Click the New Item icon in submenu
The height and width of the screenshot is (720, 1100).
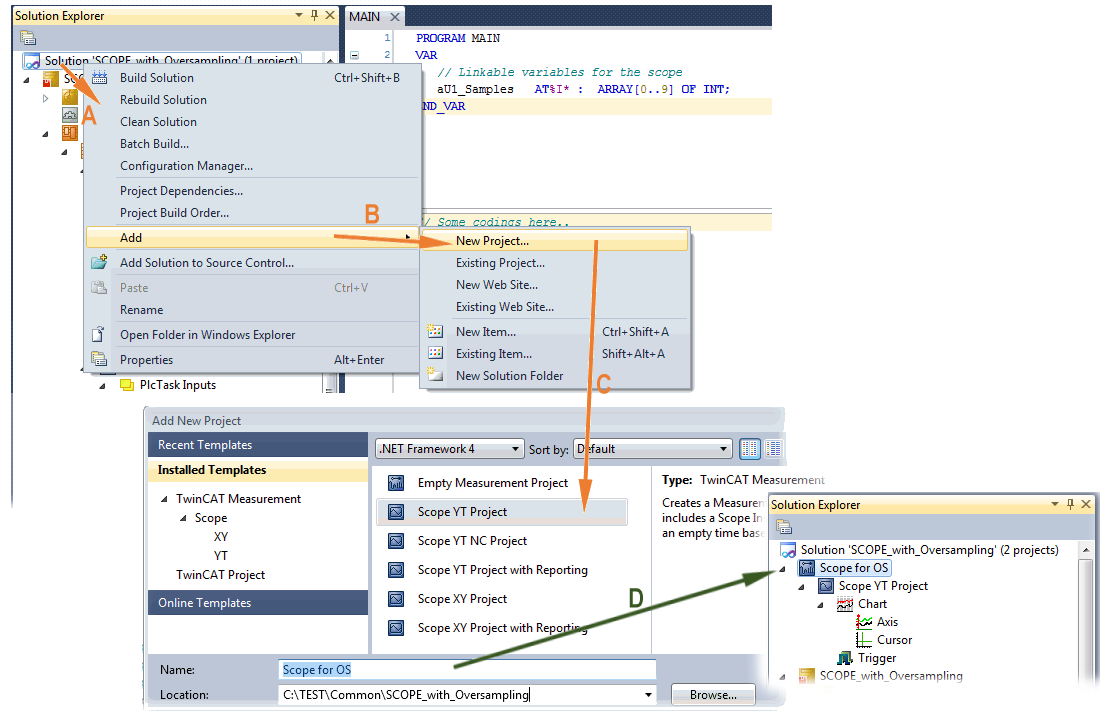435,331
